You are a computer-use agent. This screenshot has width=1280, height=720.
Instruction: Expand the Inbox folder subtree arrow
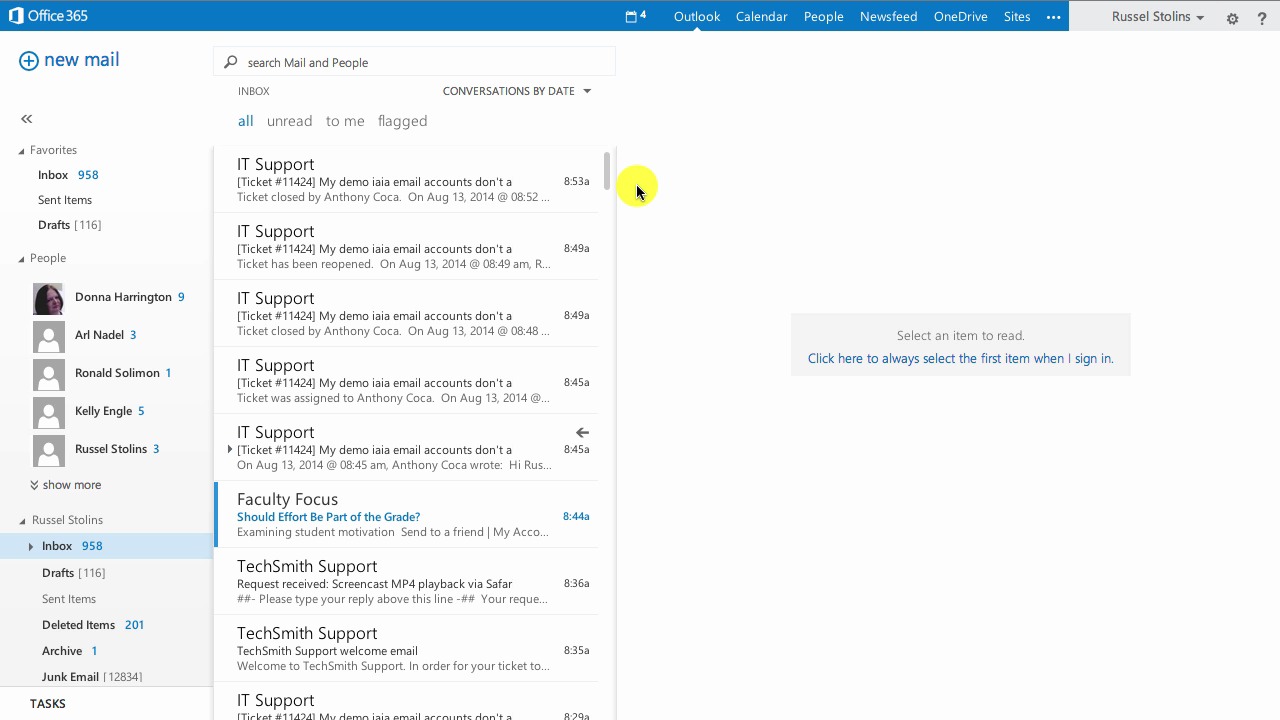pyautogui.click(x=31, y=546)
